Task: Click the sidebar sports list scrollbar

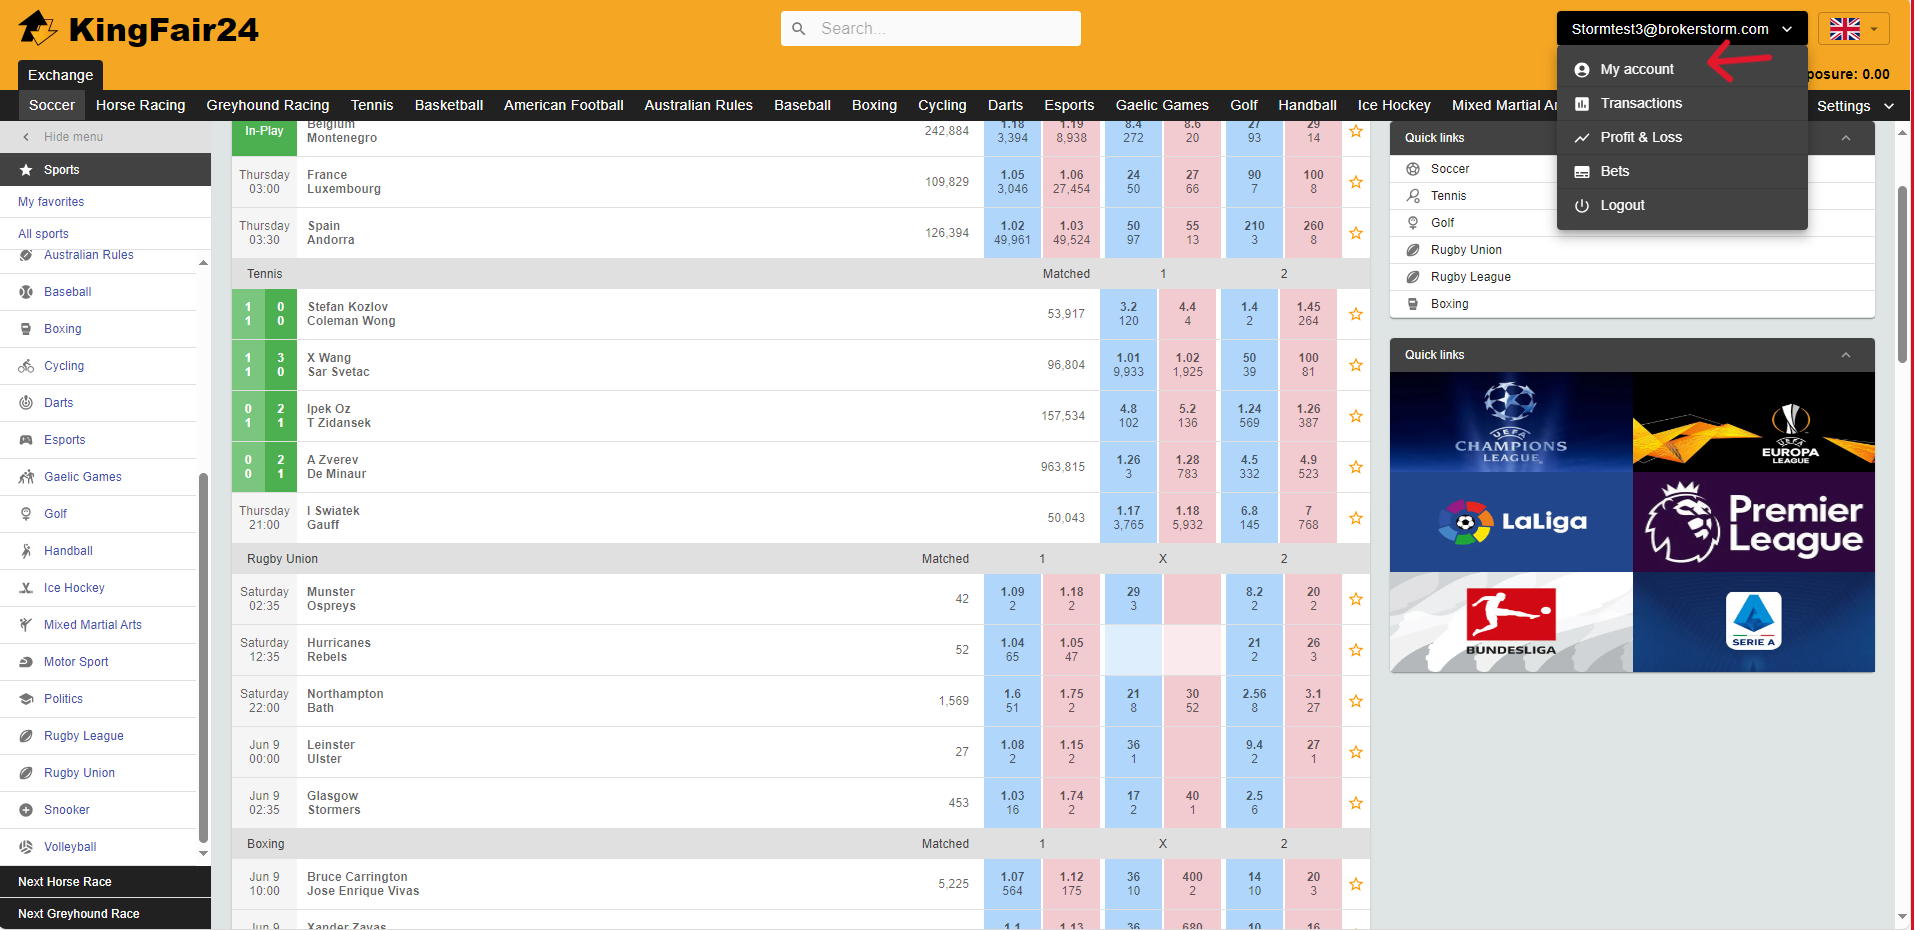Action: tap(204, 660)
